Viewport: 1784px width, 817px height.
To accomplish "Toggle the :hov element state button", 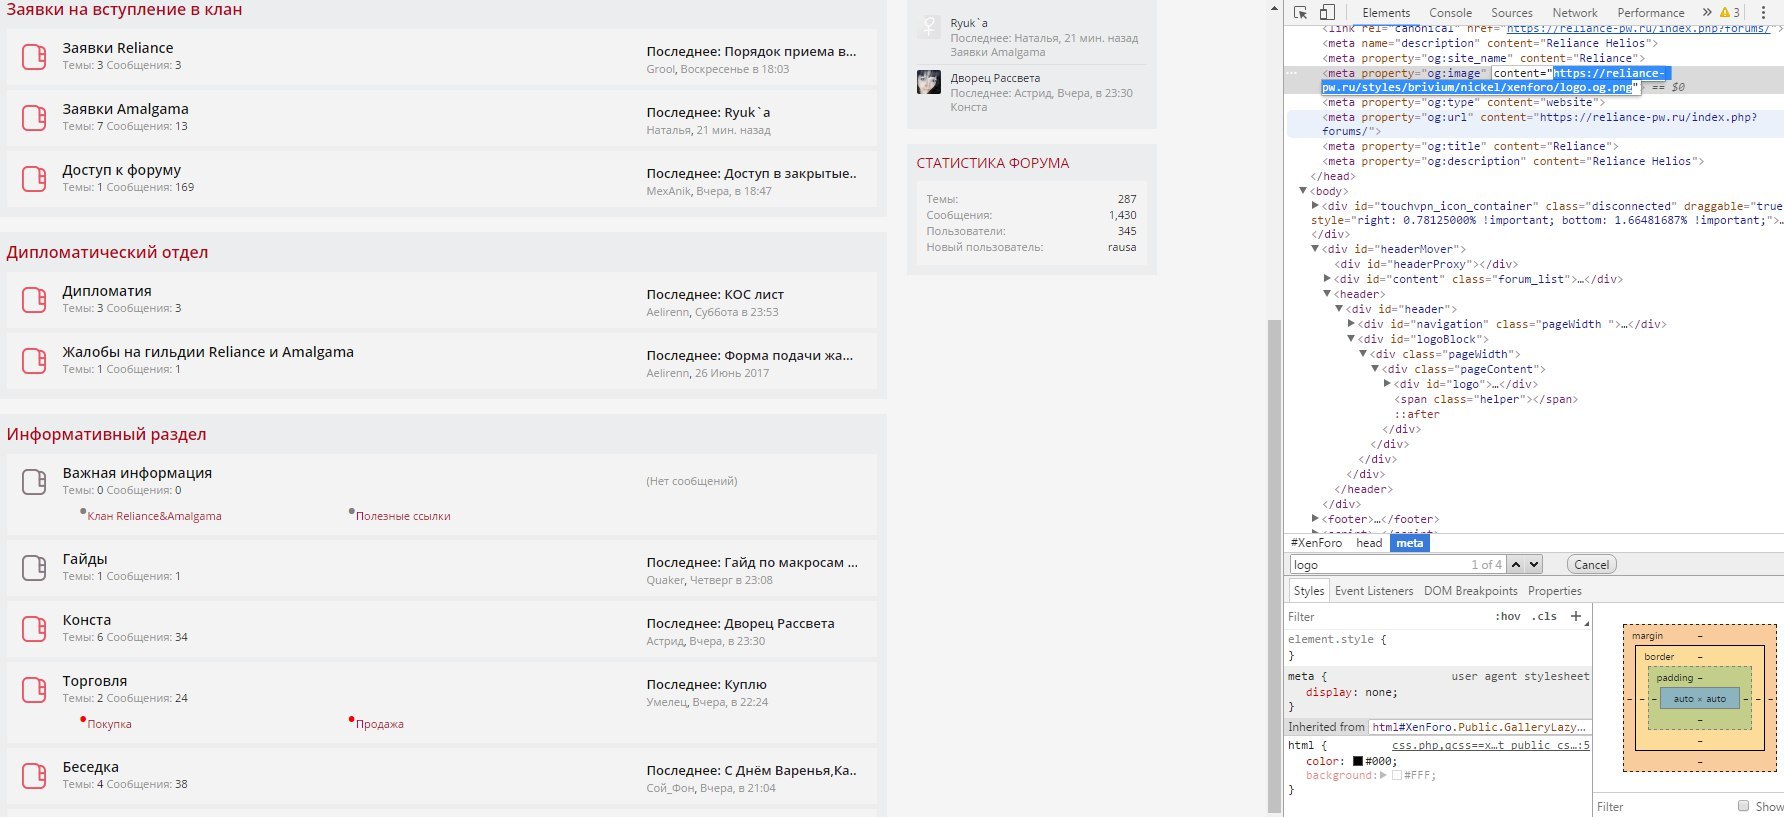I will tap(1507, 617).
